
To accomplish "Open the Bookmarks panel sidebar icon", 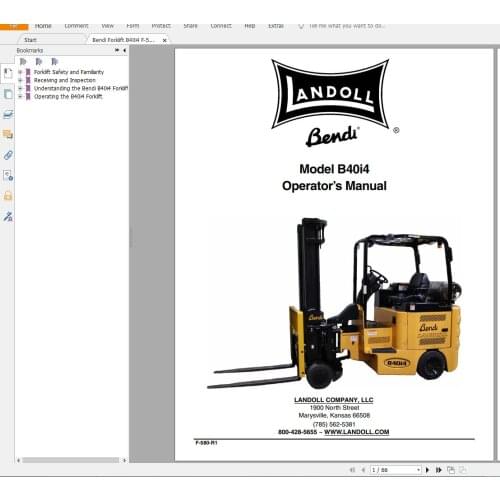I will [x=8, y=73].
